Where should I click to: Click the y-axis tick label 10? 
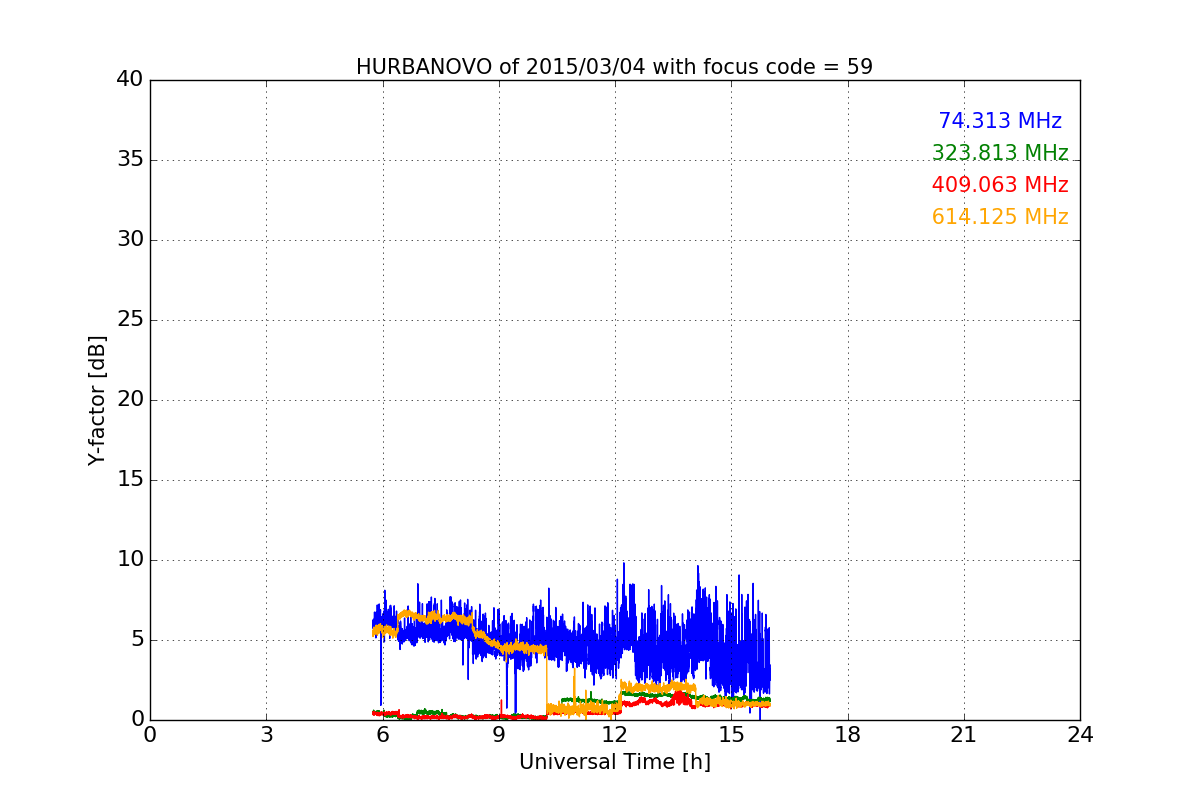click(130, 560)
